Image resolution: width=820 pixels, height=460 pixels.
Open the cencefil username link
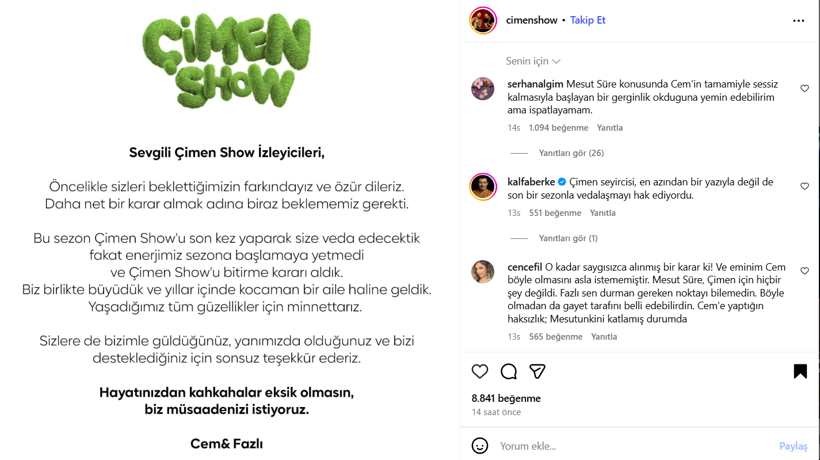[x=525, y=267]
